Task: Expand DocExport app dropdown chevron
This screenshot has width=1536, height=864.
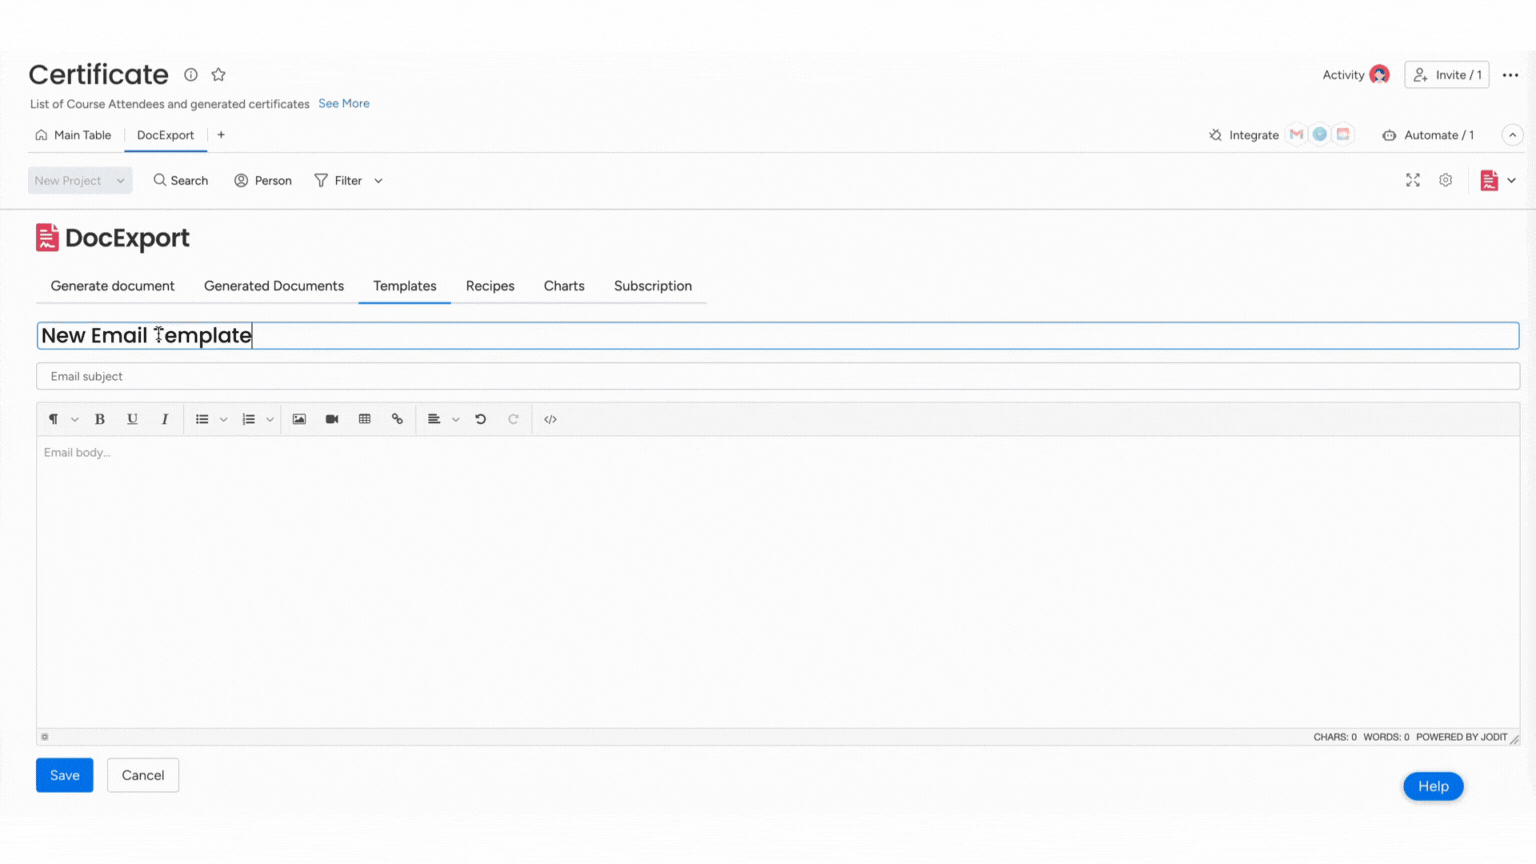Action: point(1512,181)
